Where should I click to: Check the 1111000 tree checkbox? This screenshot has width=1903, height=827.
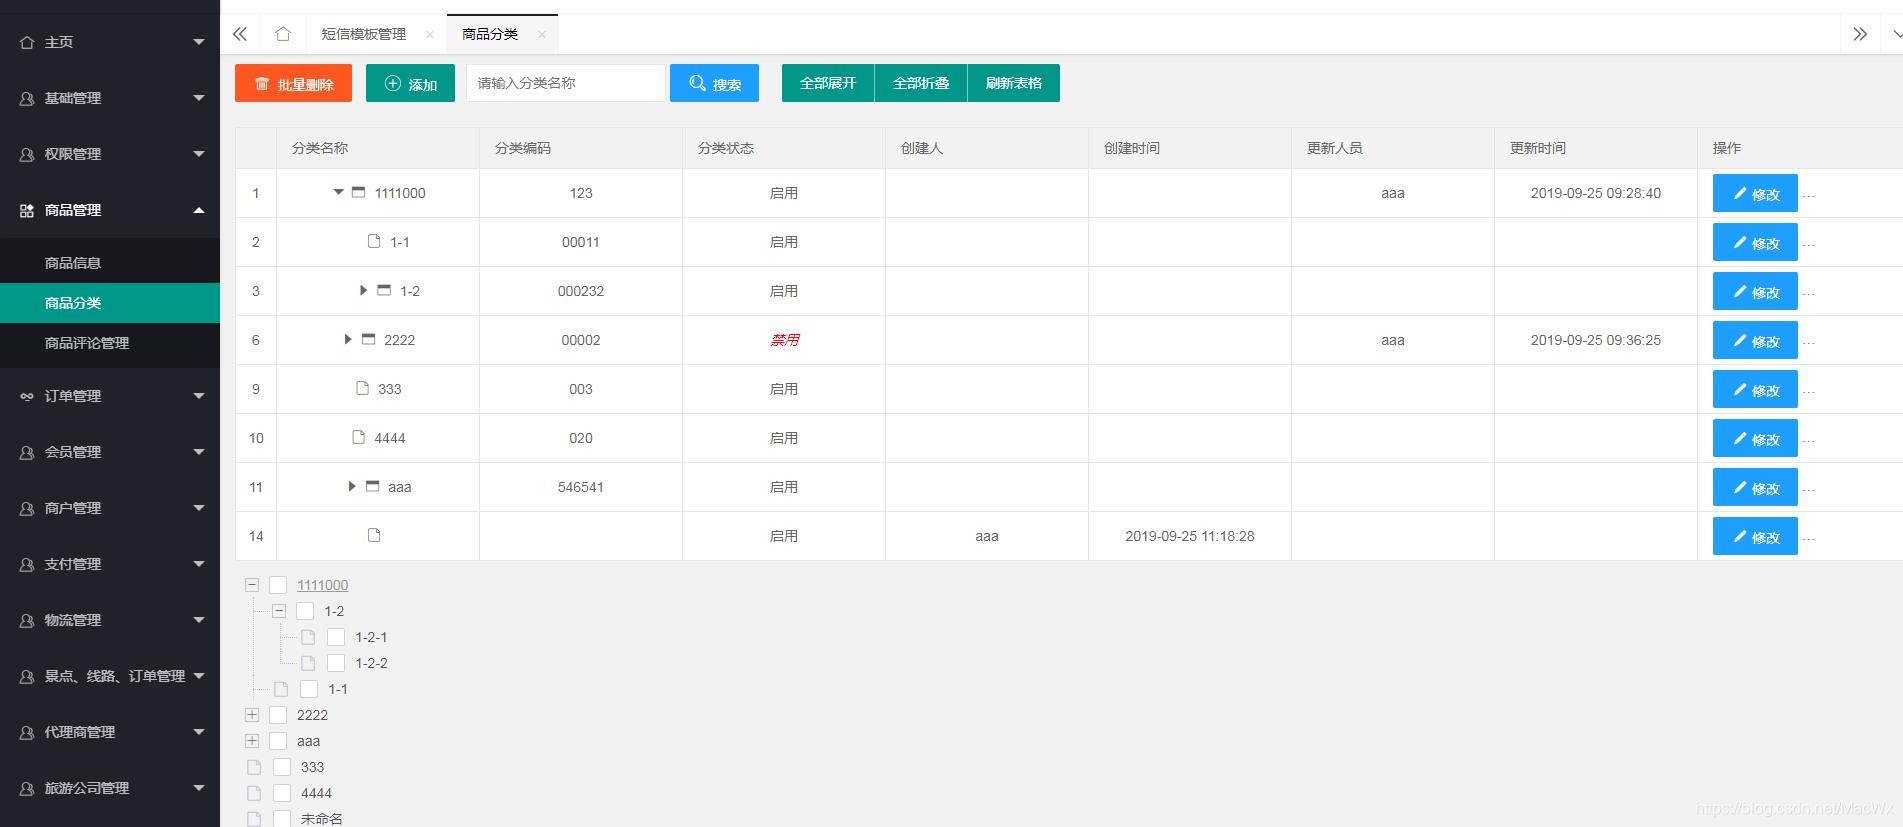click(x=278, y=585)
